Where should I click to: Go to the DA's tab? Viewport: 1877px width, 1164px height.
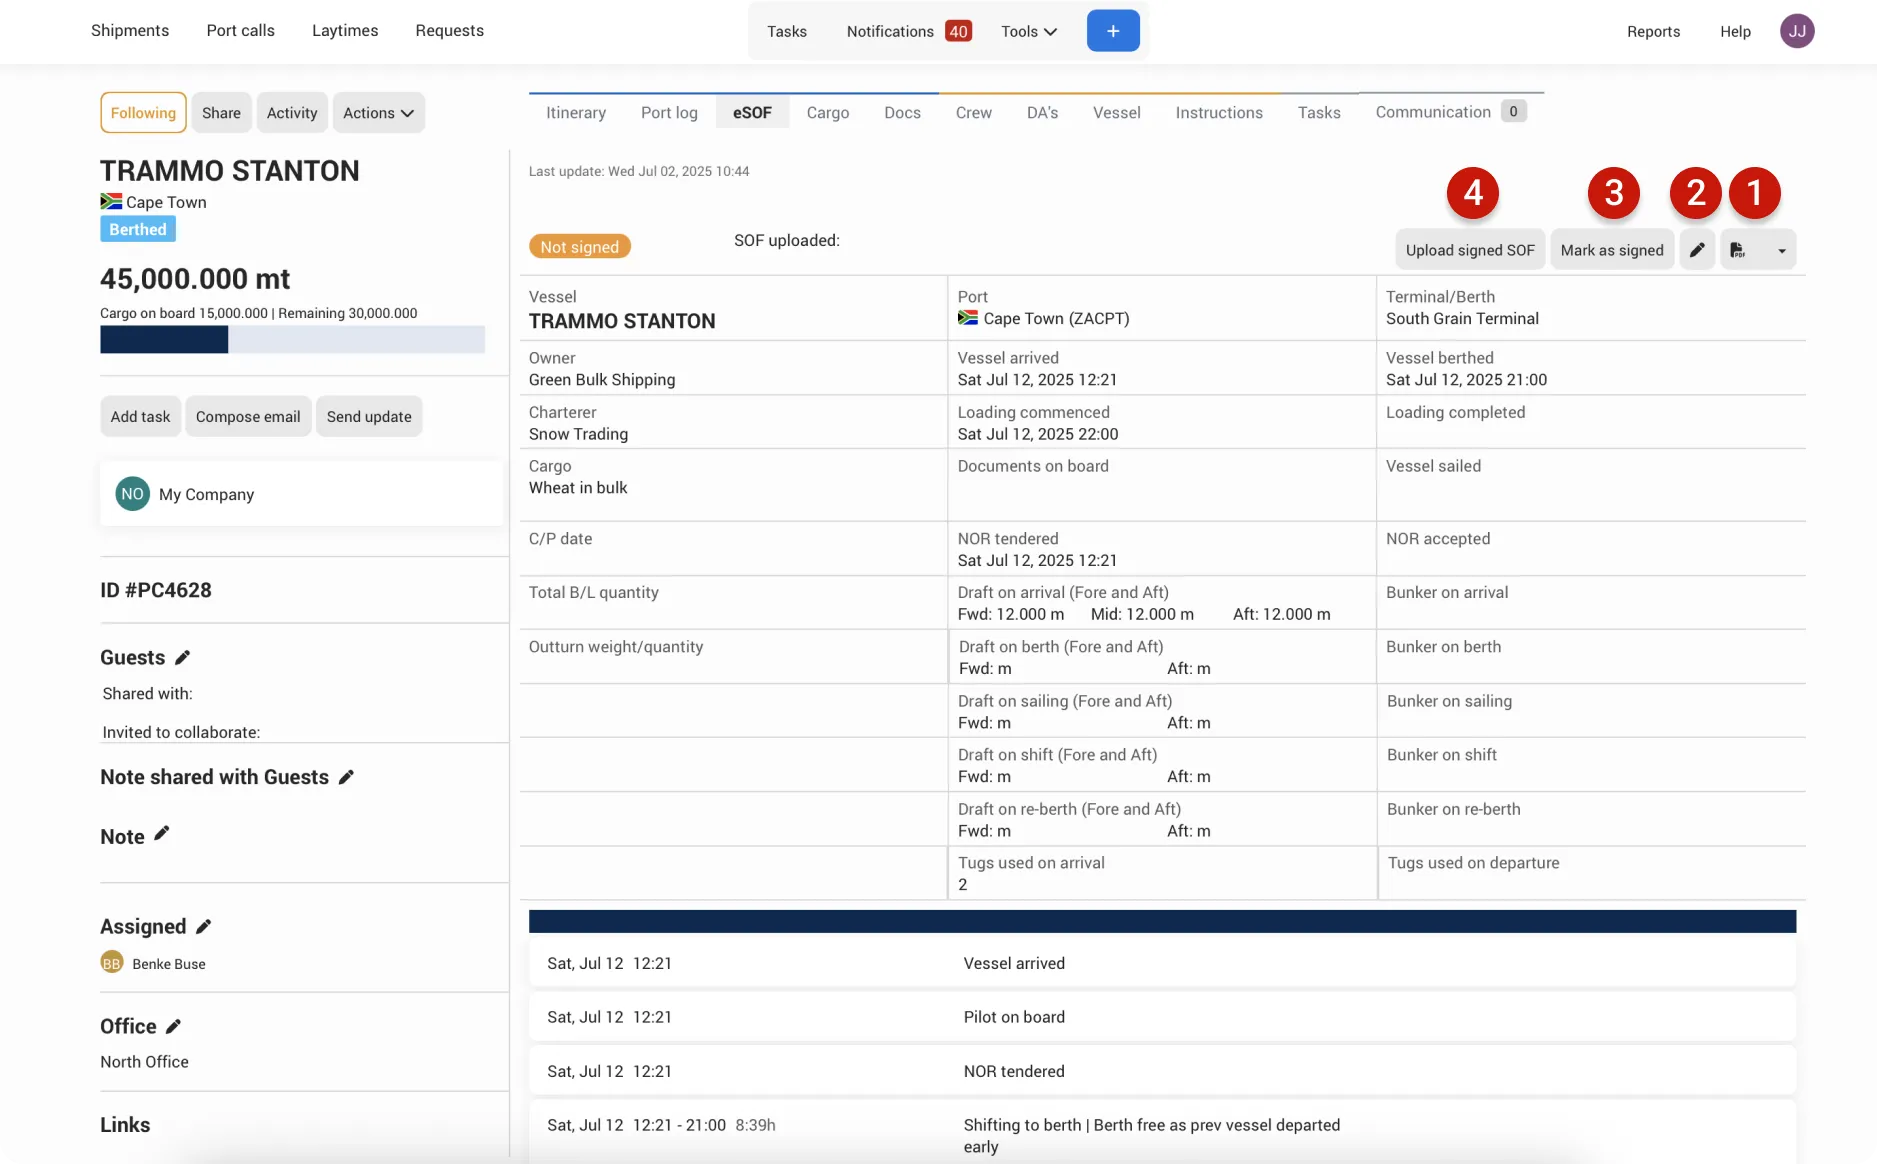click(x=1042, y=112)
